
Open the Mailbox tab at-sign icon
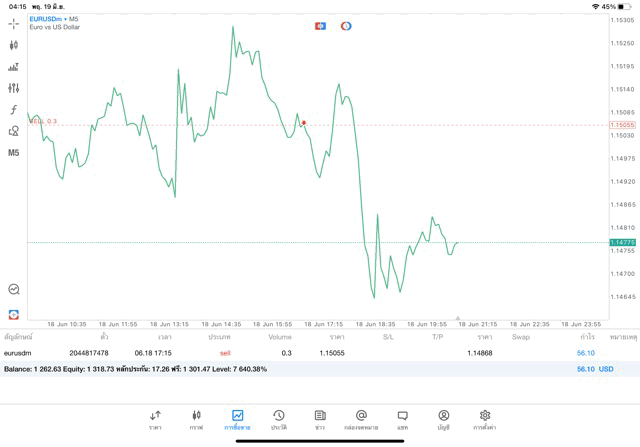361,419
